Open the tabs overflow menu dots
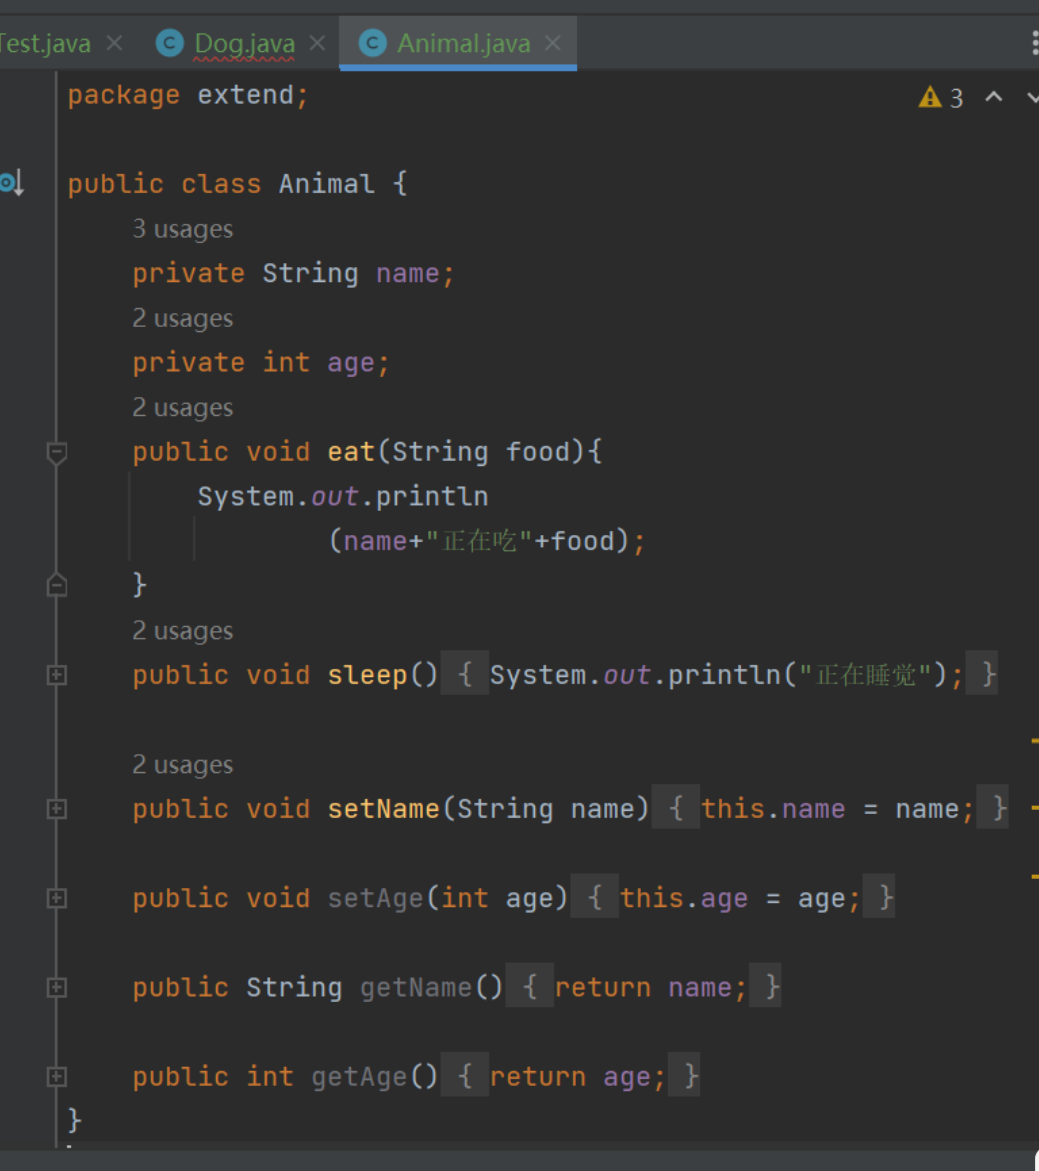This screenshot has height=1171, width=1039. tap(1035, 43)
